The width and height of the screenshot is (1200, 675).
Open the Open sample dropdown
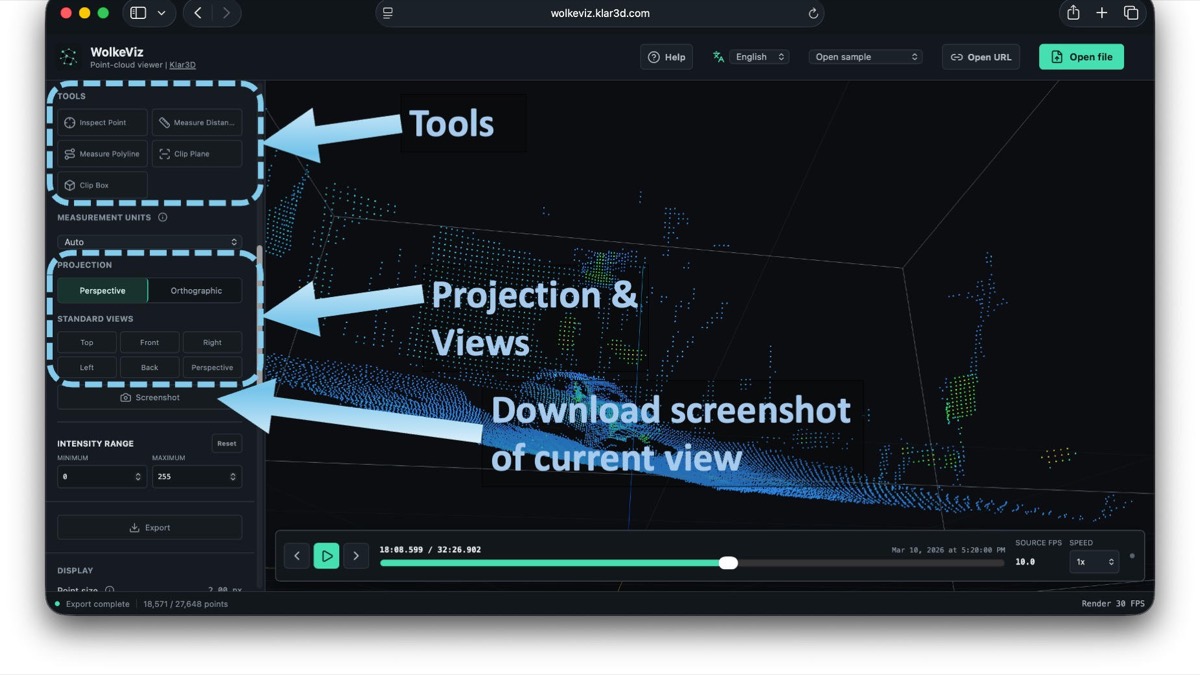pos(866,57)
